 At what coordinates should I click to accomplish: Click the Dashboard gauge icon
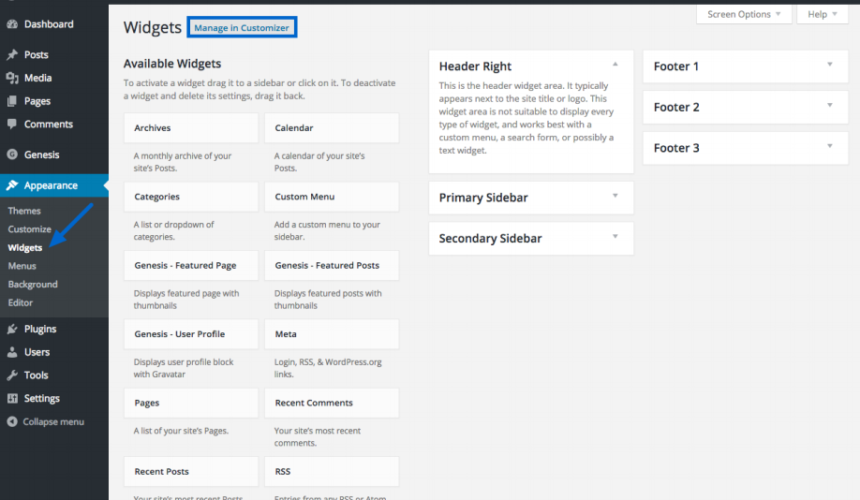[x=12, y=24]
